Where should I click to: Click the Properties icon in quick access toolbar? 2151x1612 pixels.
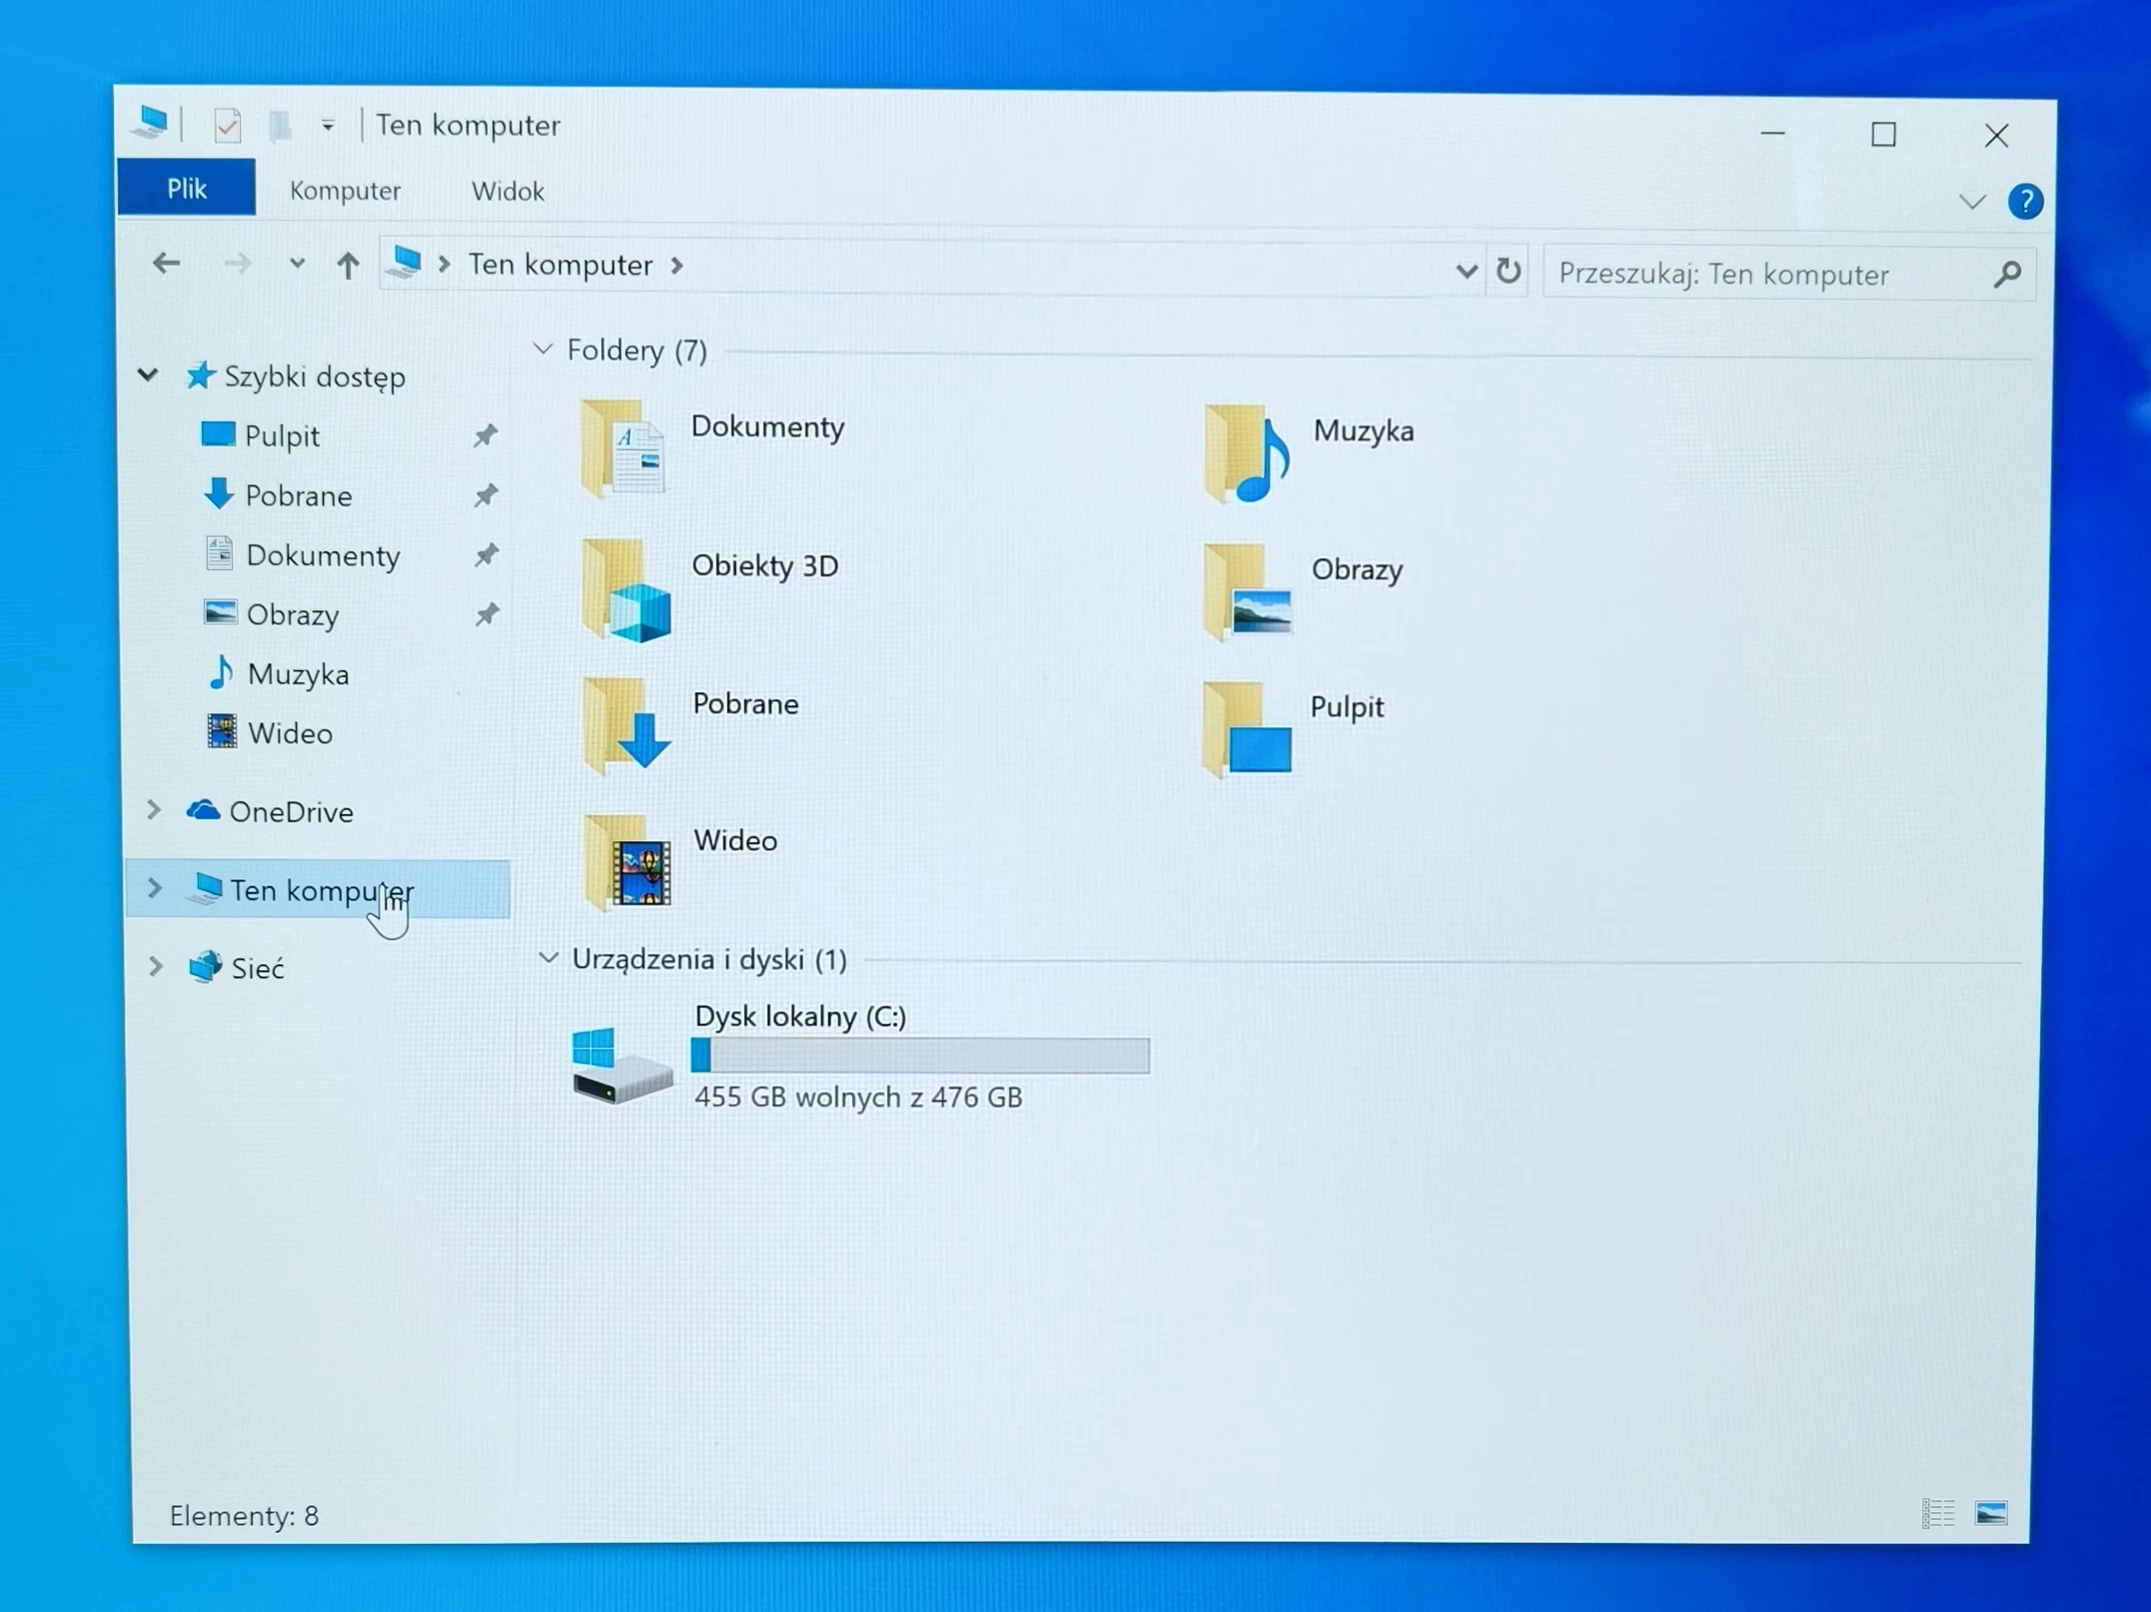click(227, 126)
